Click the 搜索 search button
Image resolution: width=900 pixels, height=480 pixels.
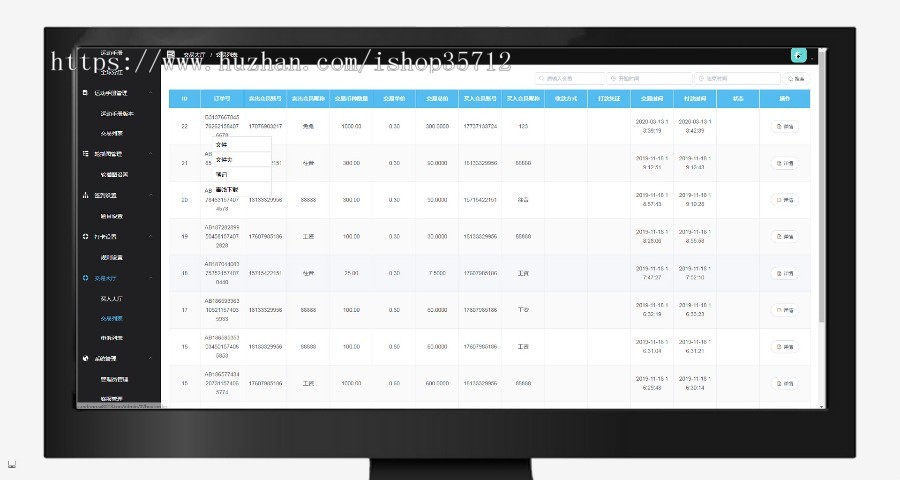pyautogui.click(x=796, y=78)
